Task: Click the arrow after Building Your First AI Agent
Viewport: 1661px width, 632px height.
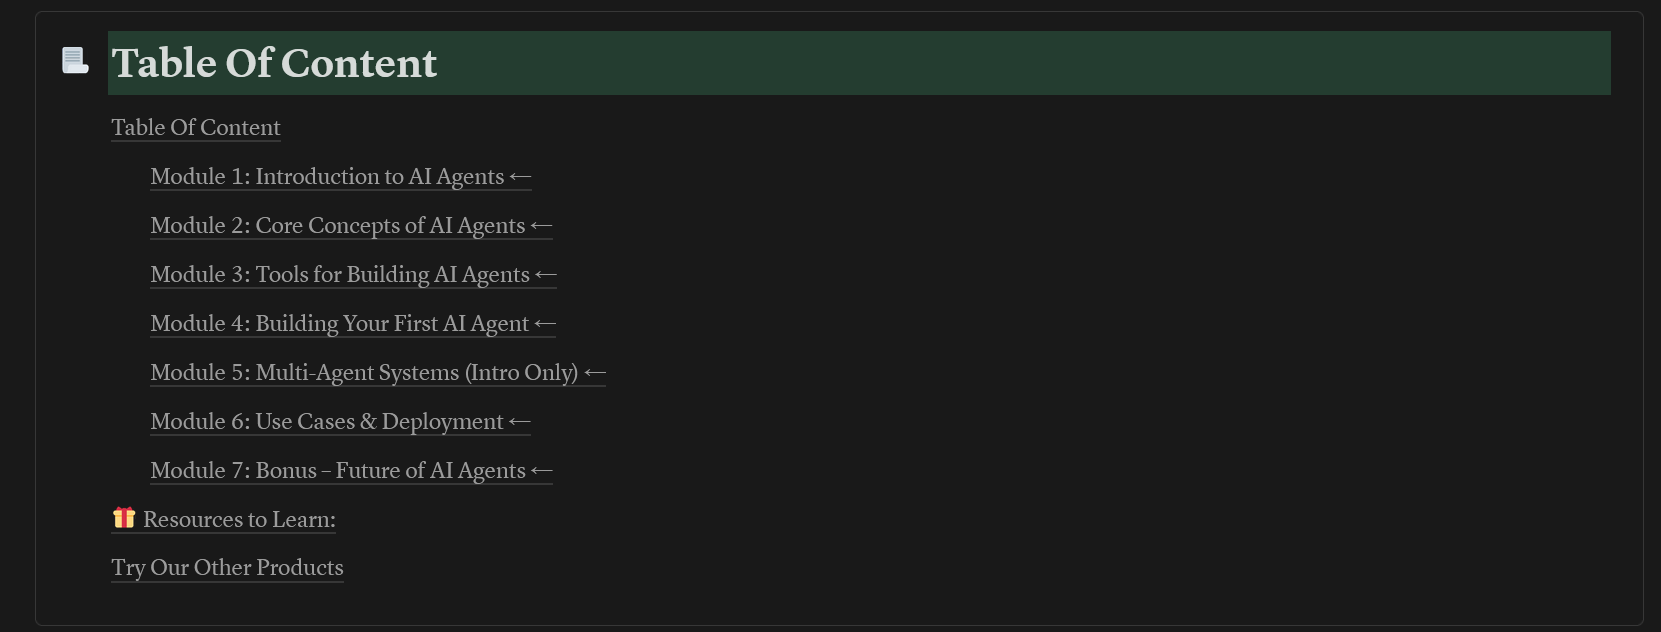Action: pos(545,324)
